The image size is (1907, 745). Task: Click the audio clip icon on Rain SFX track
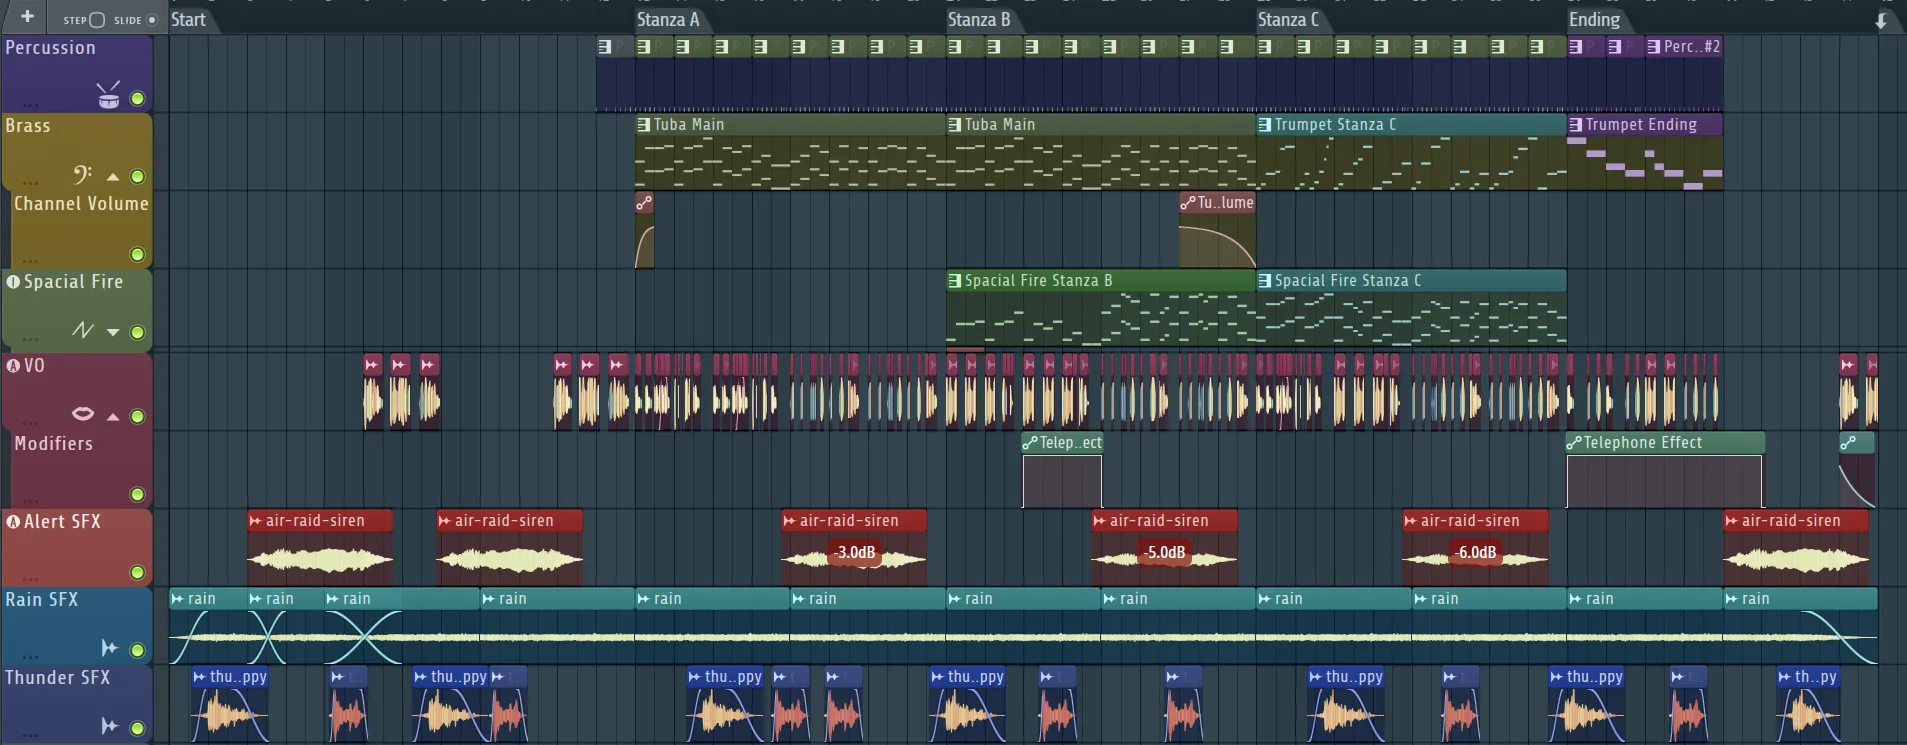pos(109,648)
